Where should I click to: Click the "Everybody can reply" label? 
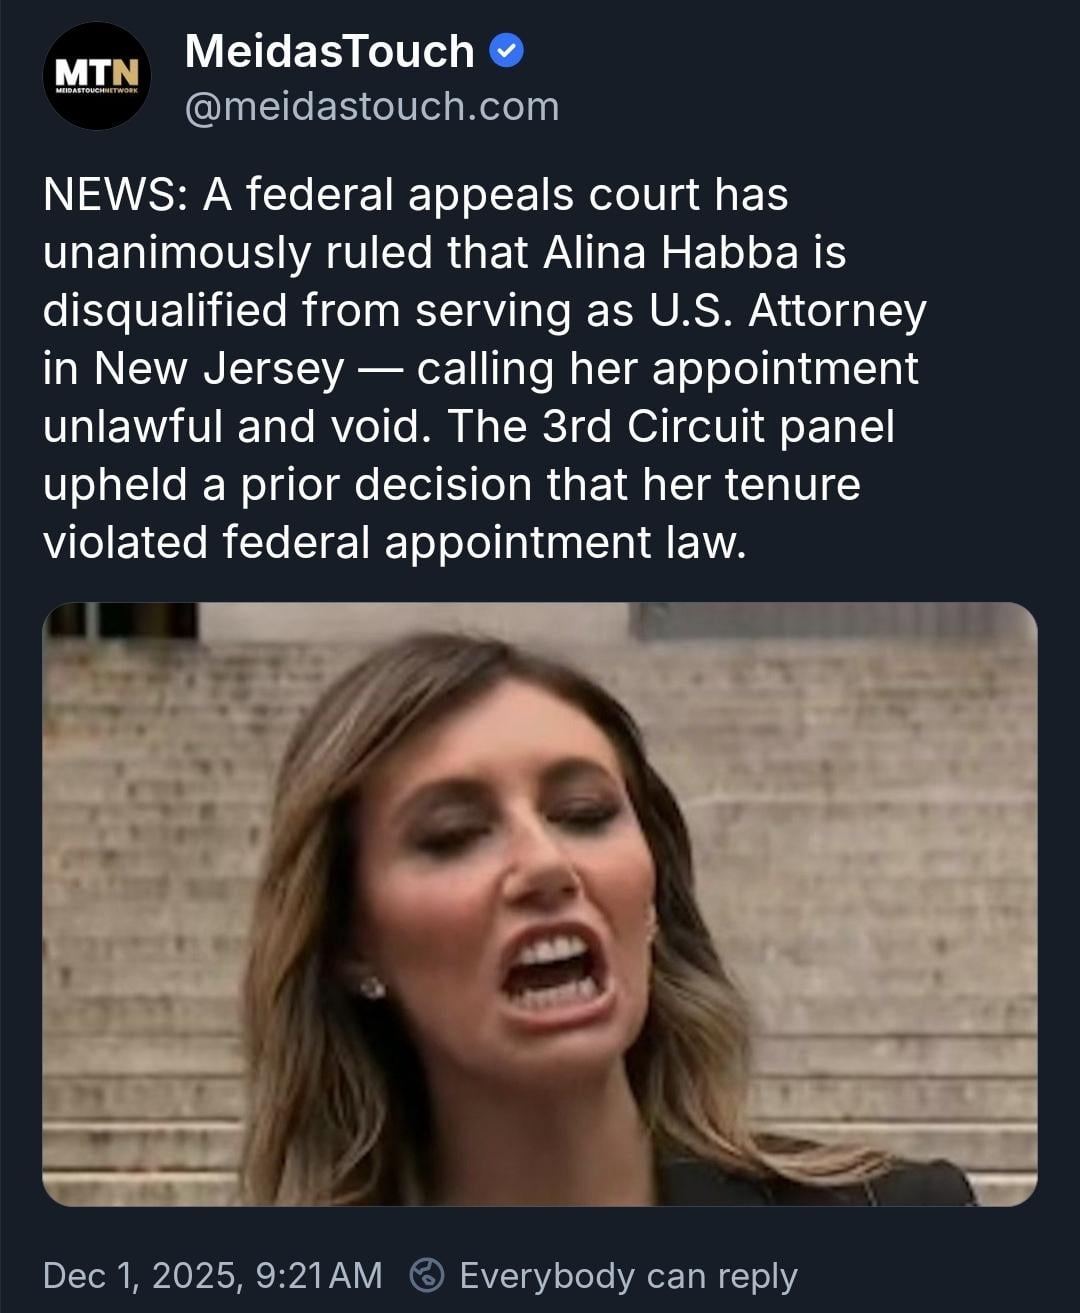(628, 1275)
